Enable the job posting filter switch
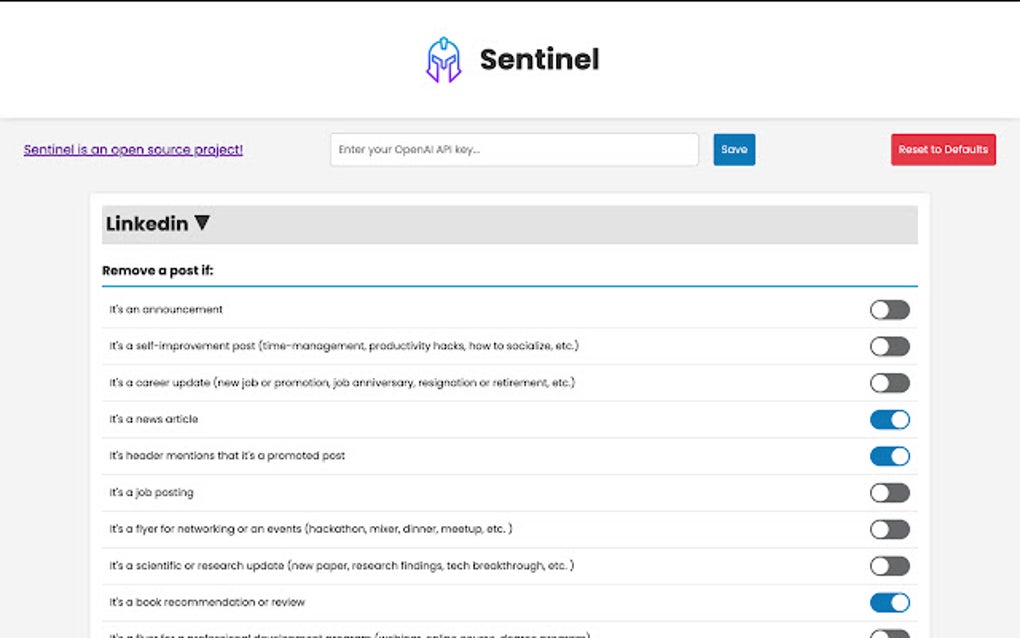 (x=889, y=493)
